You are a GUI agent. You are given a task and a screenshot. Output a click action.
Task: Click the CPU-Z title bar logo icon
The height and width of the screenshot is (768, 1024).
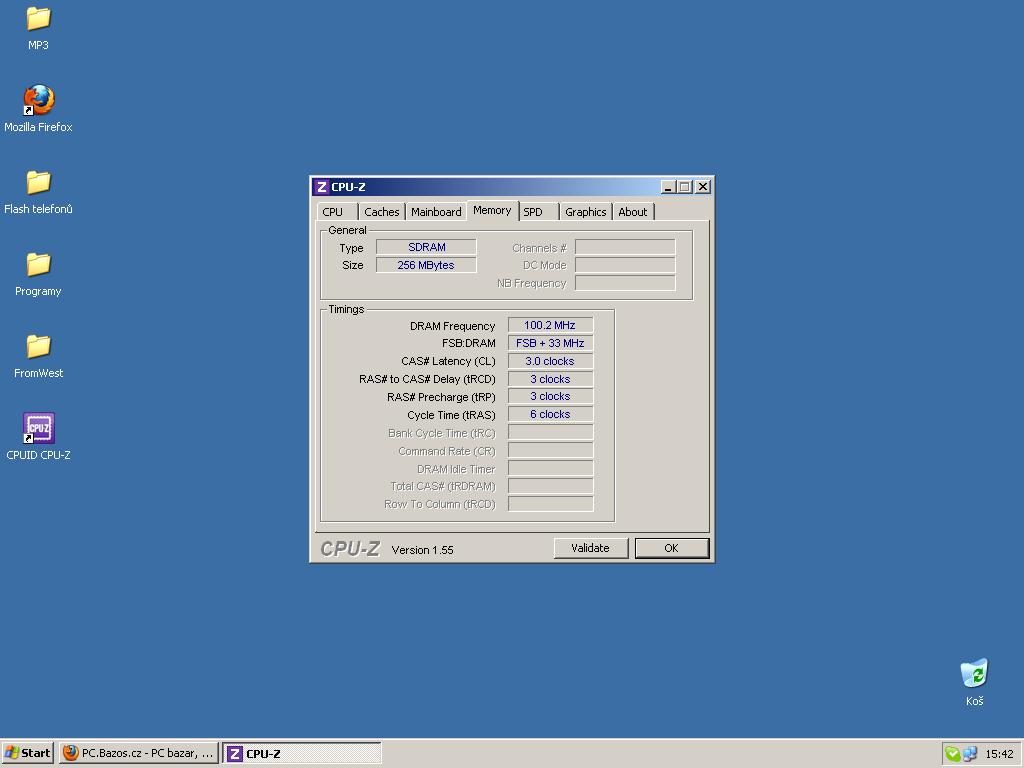pyautogui.click(x=321, y=187)
